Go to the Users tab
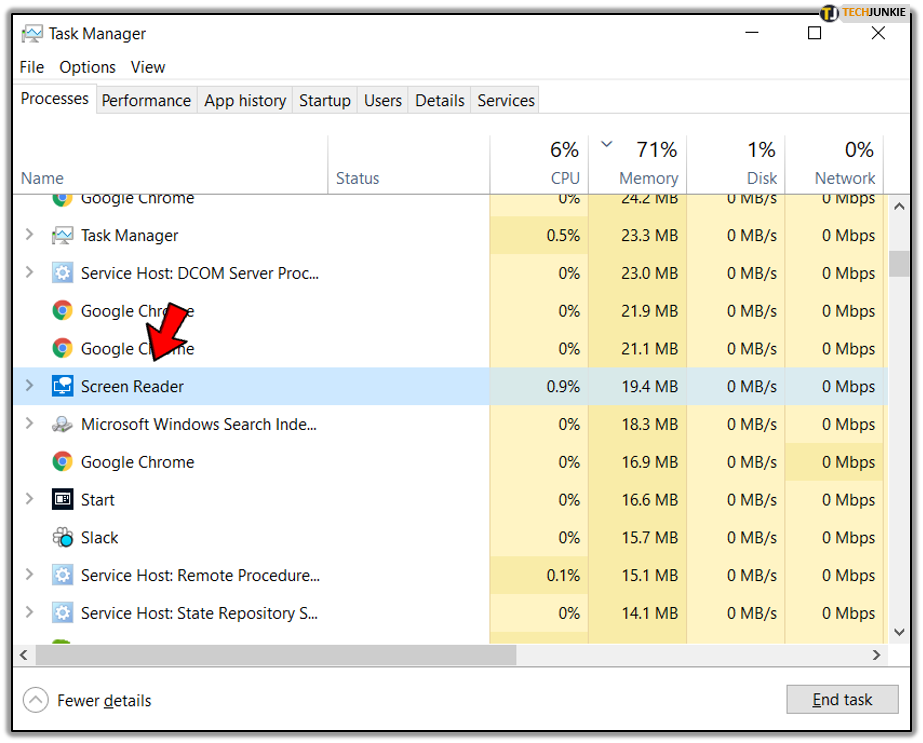Screen dimensions: 923x743 click(383, 101)
